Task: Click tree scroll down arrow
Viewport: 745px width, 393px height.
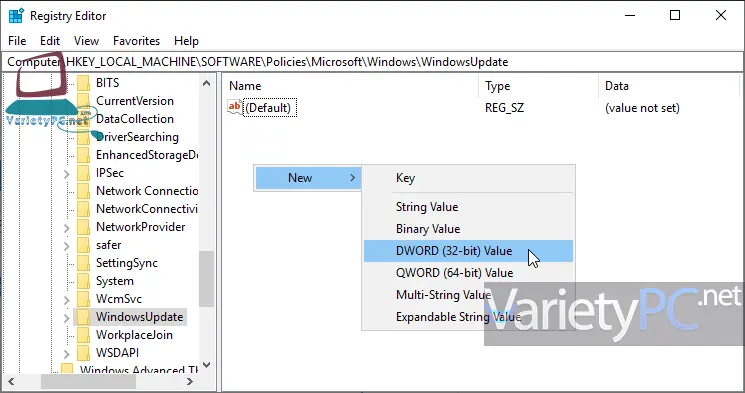Action: 206,365
